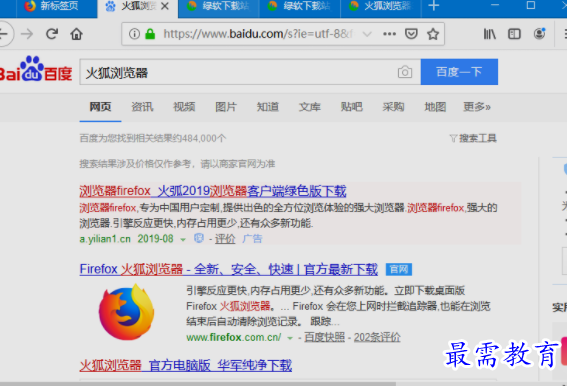
Task: Select the 图片 results tab
Action: [226, 107]
